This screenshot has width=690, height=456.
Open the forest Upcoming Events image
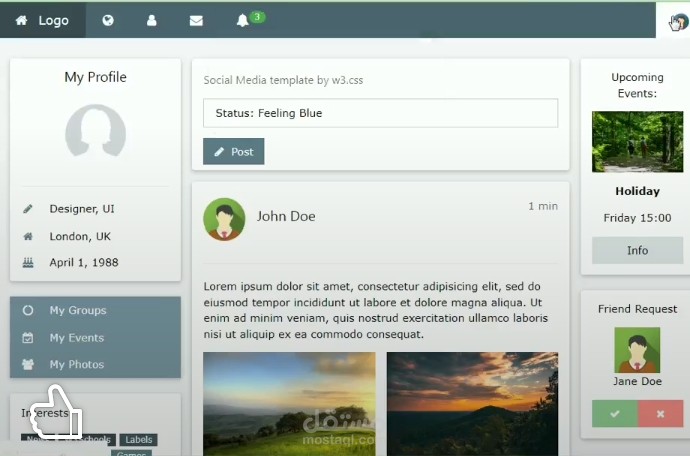coord(638,142)
